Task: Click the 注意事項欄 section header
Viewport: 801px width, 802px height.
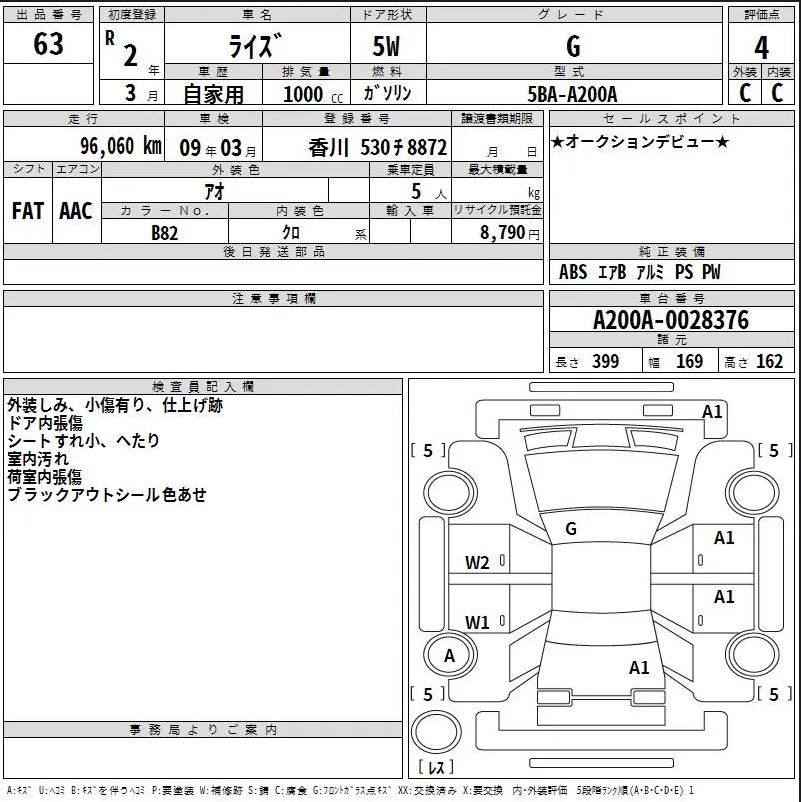Action: (x=273, y=298)
